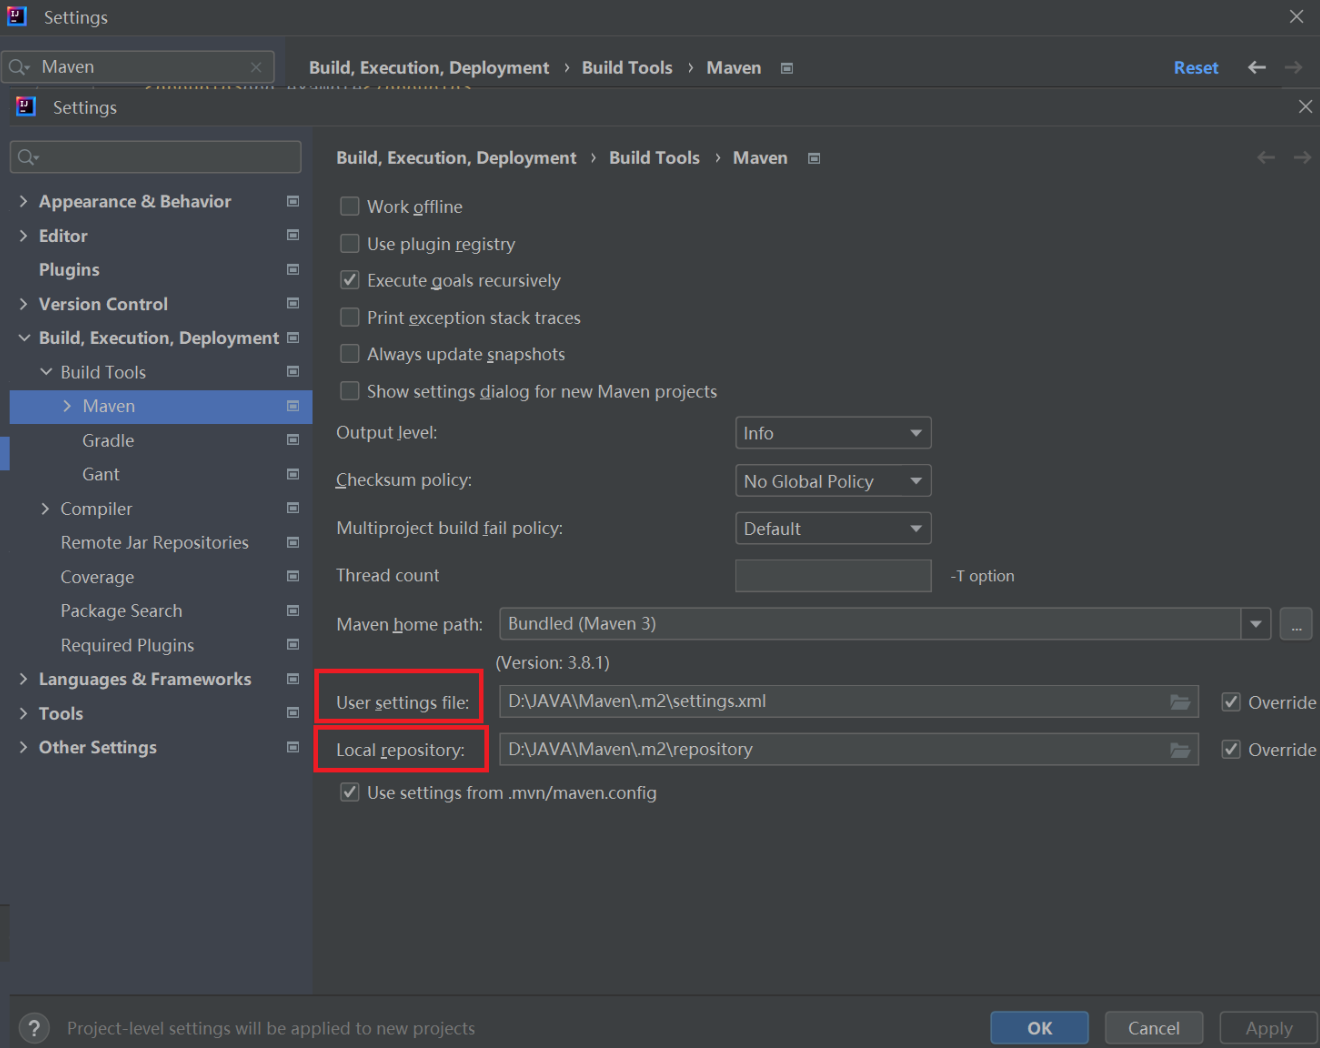Viewport: 1320px width, 1048px height.
Task: Click Build Tools breadcrumb in front window
Action: [x=654, y=158]
